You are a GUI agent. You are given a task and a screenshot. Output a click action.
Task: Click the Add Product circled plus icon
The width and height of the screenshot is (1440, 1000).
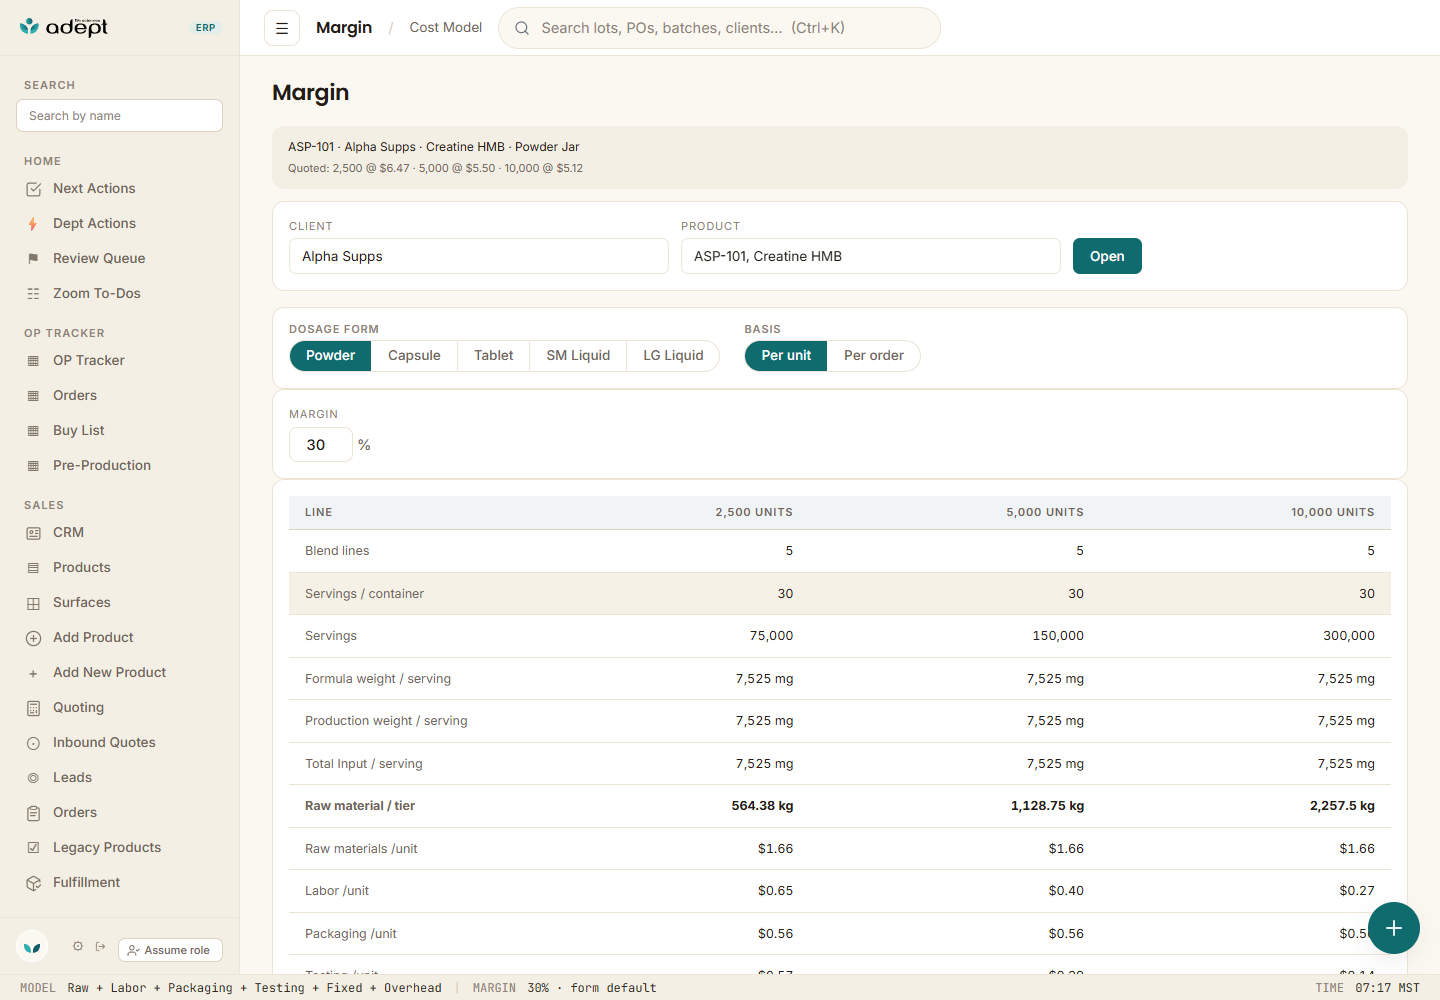[33, 638]
